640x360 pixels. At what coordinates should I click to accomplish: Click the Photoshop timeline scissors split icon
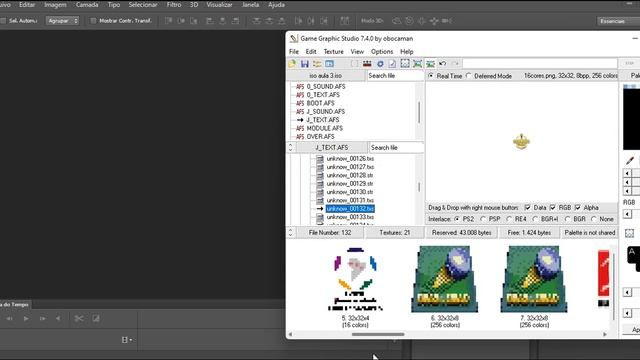79,318
